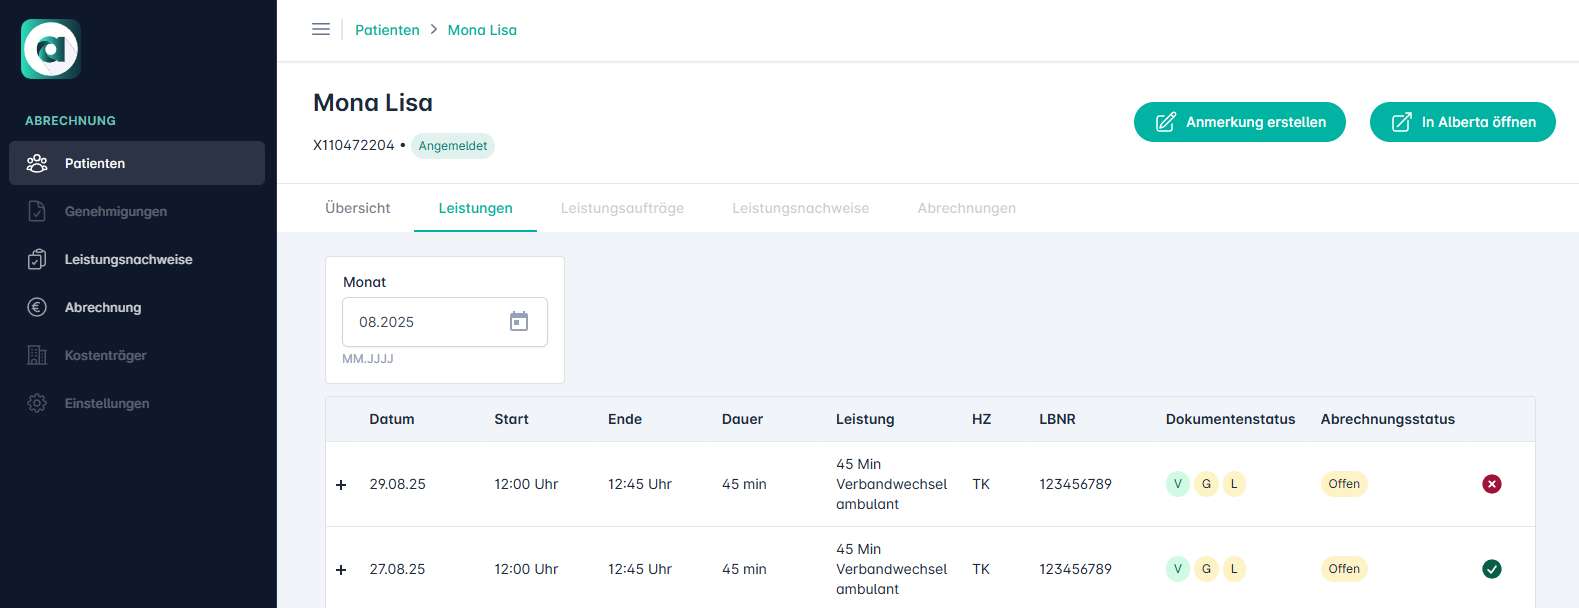
Task: Click red X status icon for 29.08.25
Action: (x=1491, y=484)
